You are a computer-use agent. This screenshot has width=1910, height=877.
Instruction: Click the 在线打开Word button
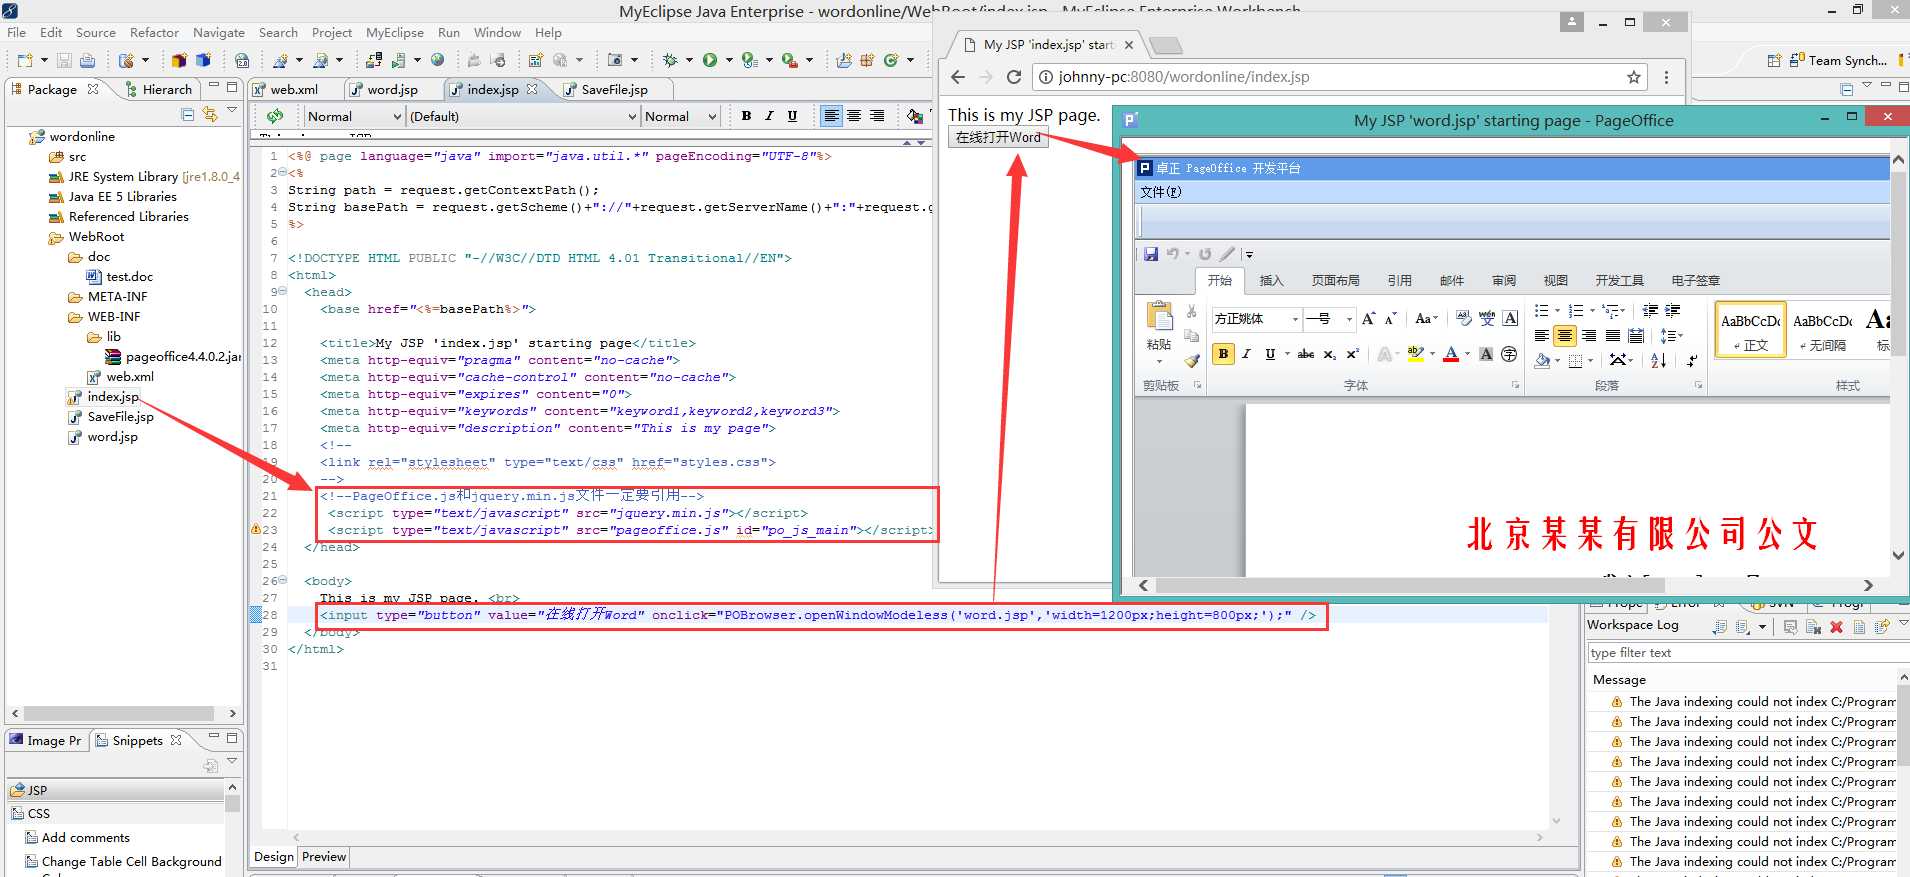pyautogui.click(x=998, y=138)
